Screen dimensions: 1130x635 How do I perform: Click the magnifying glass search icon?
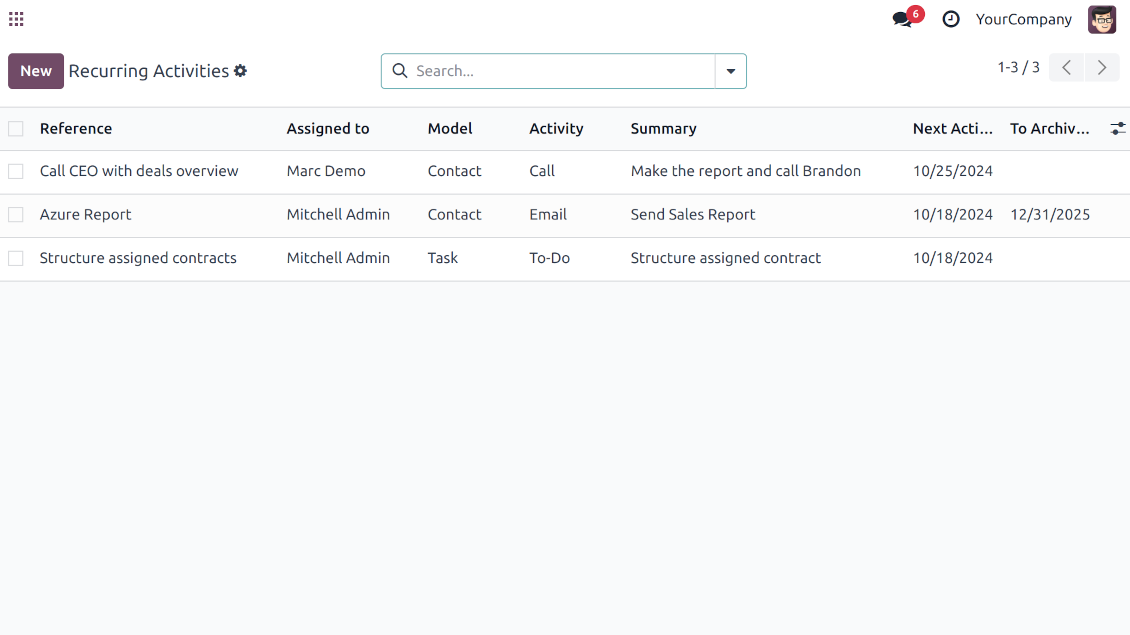coord(400,71)
